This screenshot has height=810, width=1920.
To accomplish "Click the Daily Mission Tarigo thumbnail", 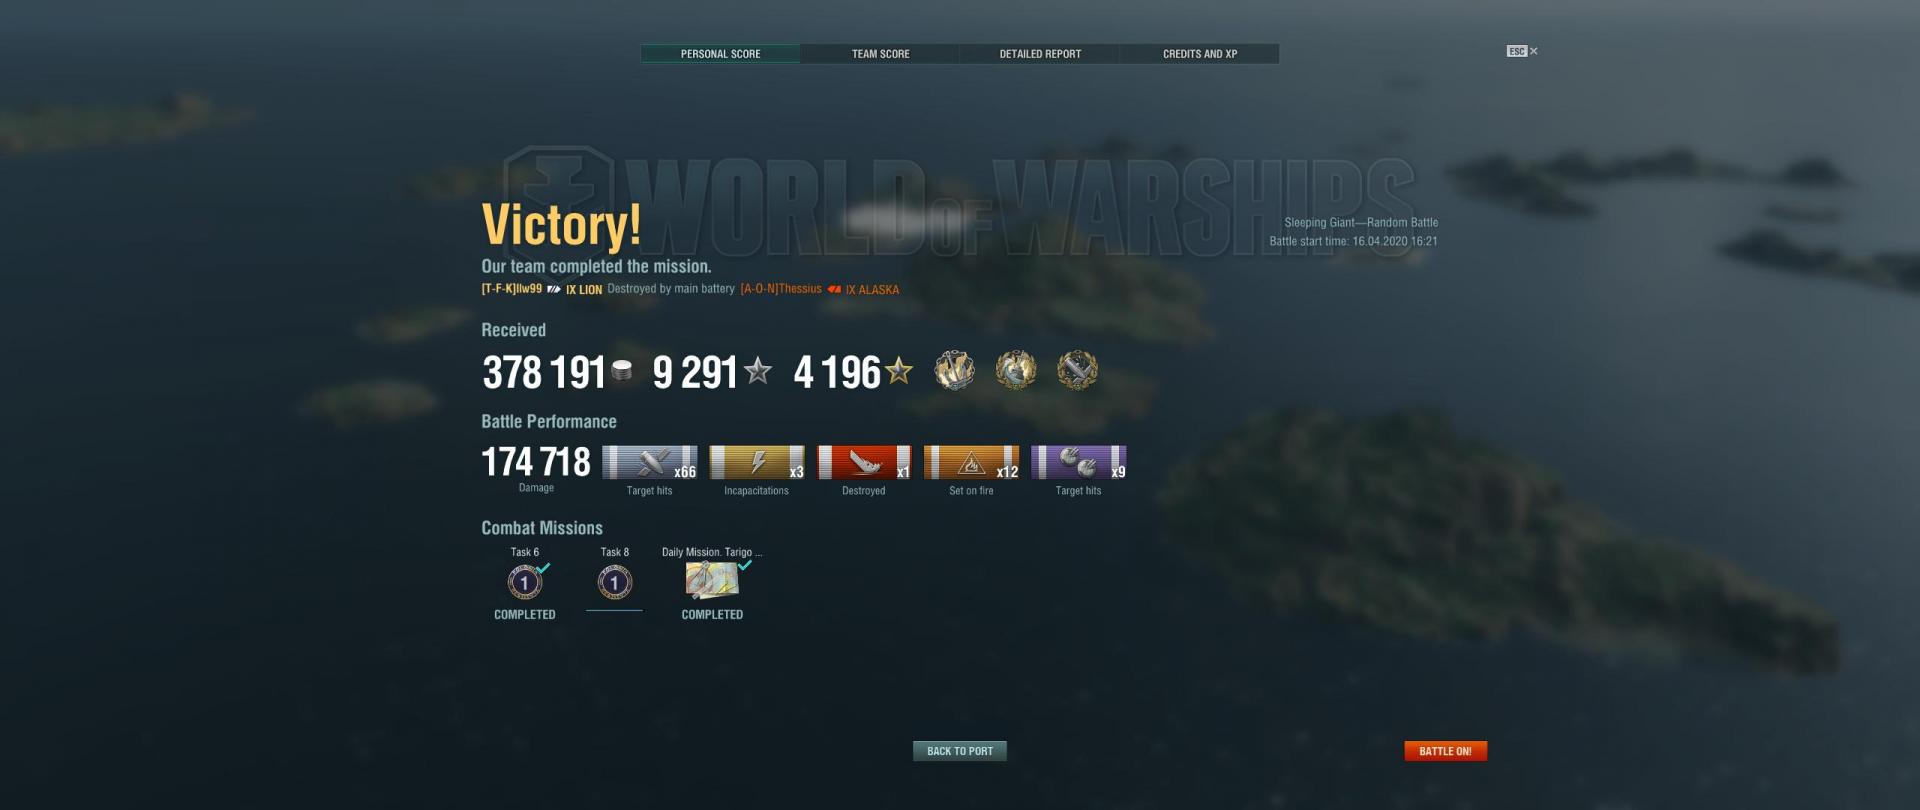I will (x=712, y=580).
